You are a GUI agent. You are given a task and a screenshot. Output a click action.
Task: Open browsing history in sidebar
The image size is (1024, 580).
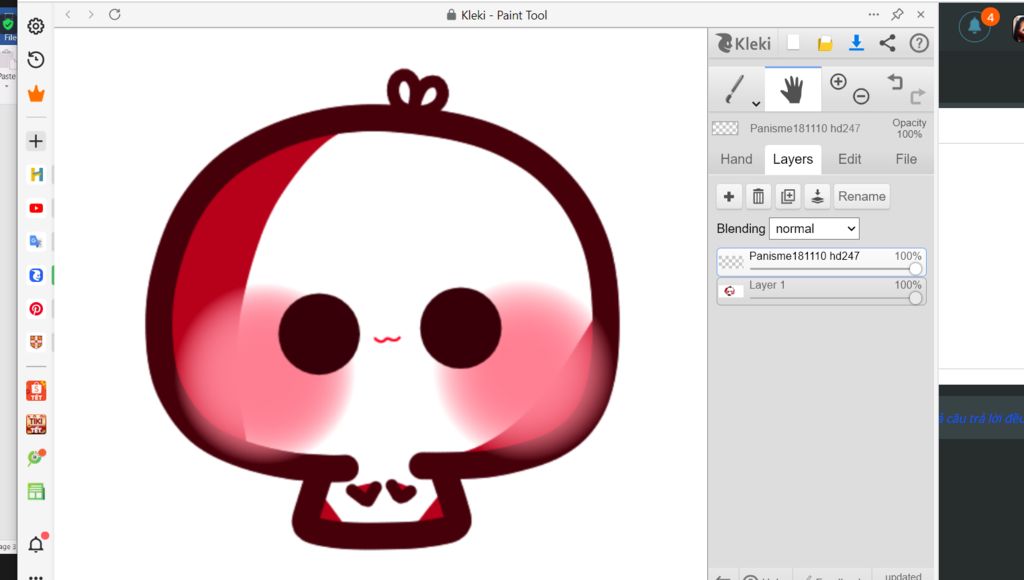(x=36, y=60)
